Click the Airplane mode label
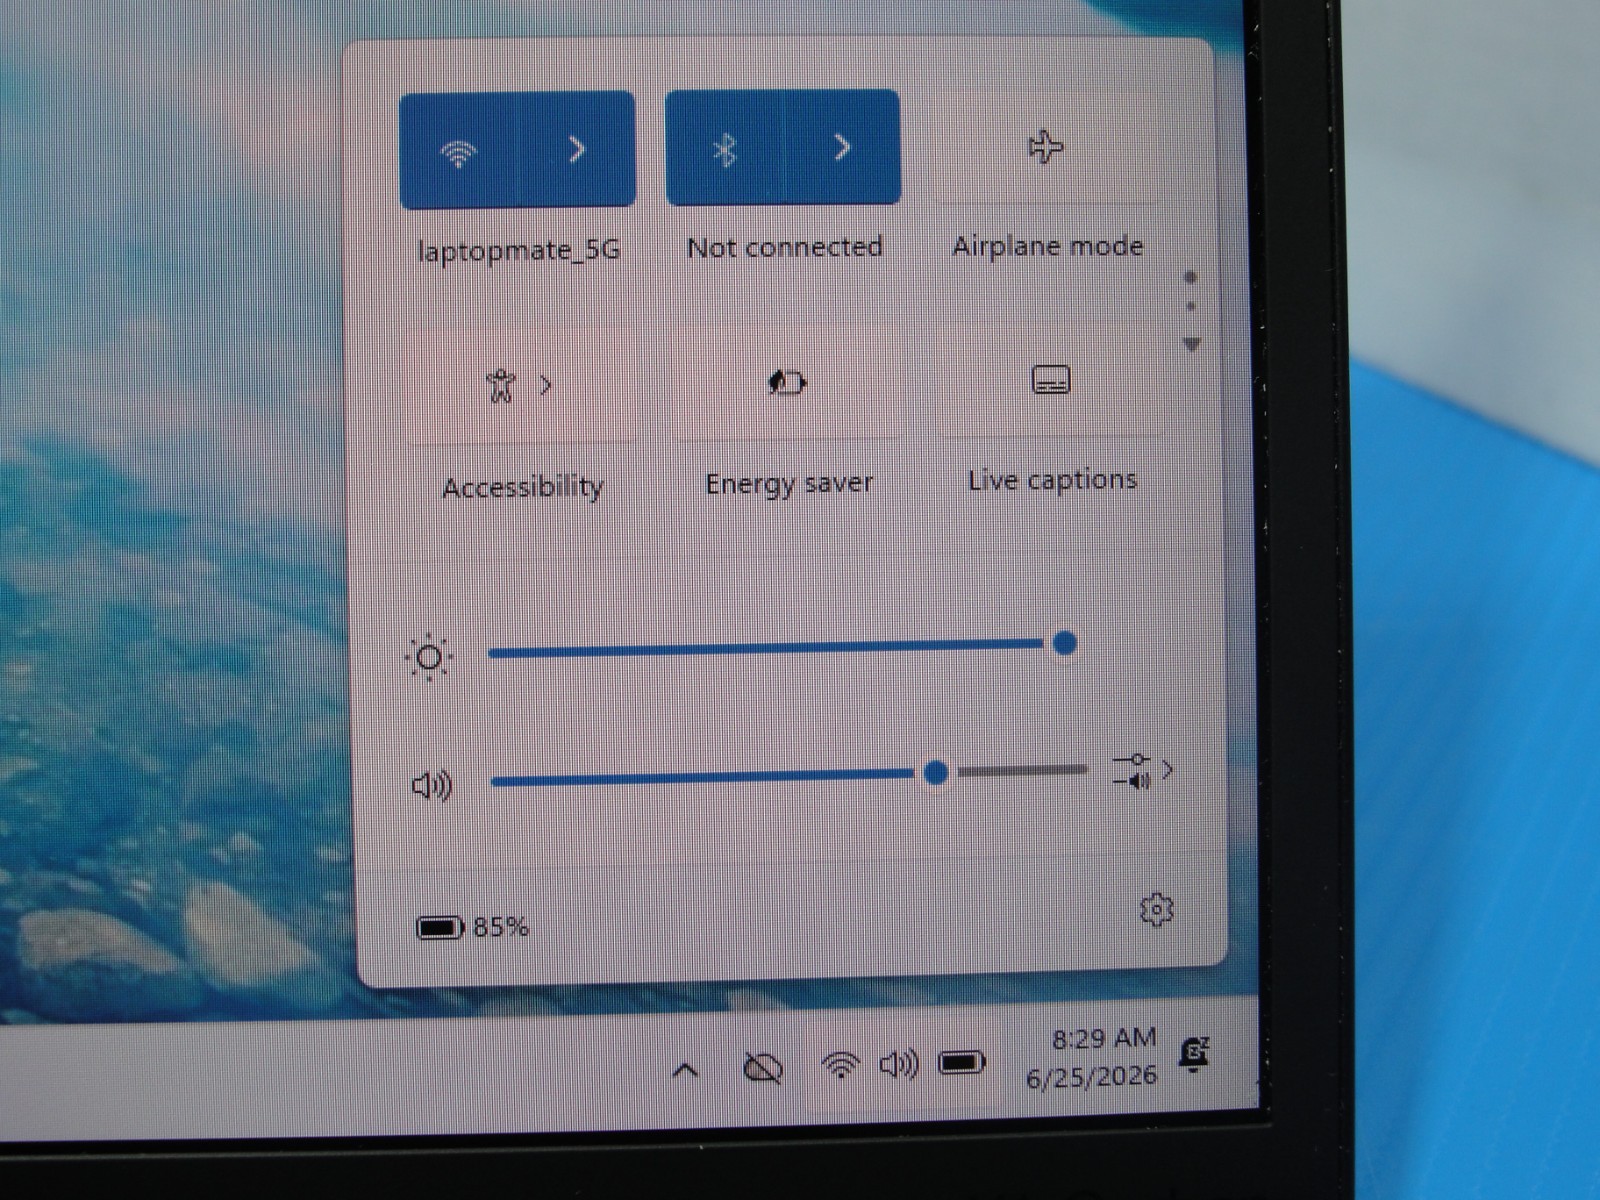This screenshot has width=1600, height=1200. click(x=1047, y=245)
